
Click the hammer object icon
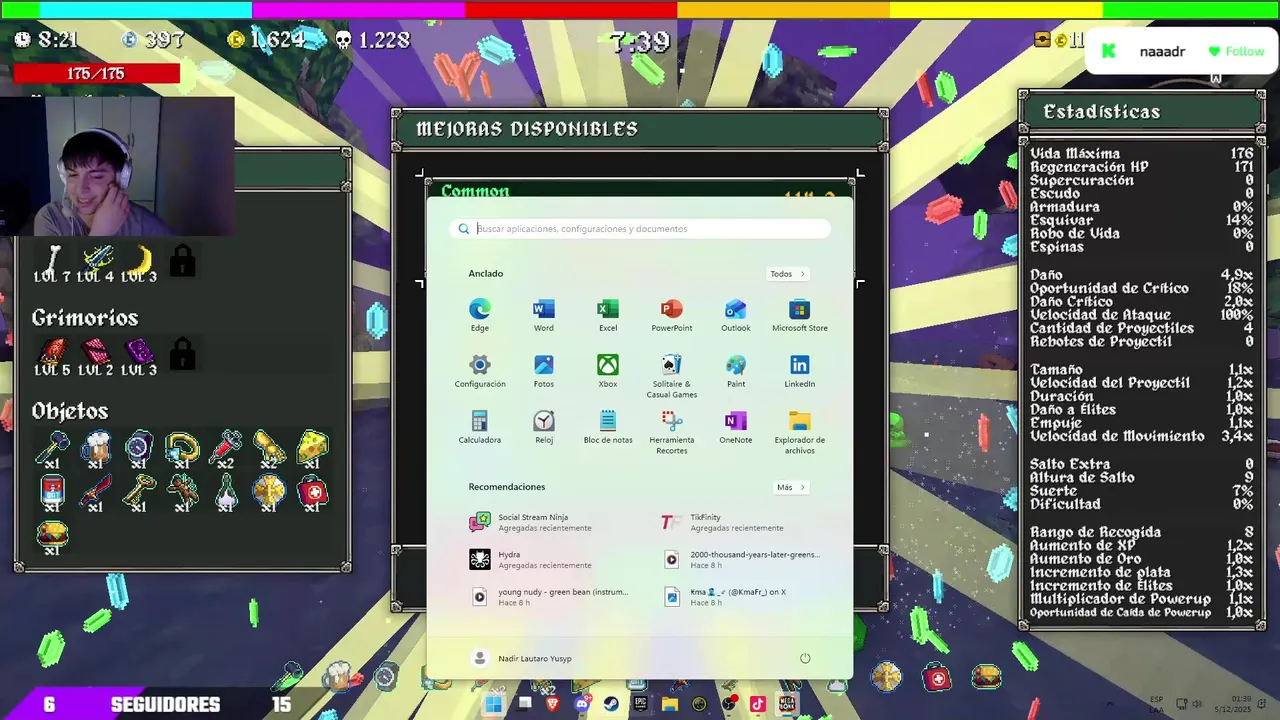point(53,448)
